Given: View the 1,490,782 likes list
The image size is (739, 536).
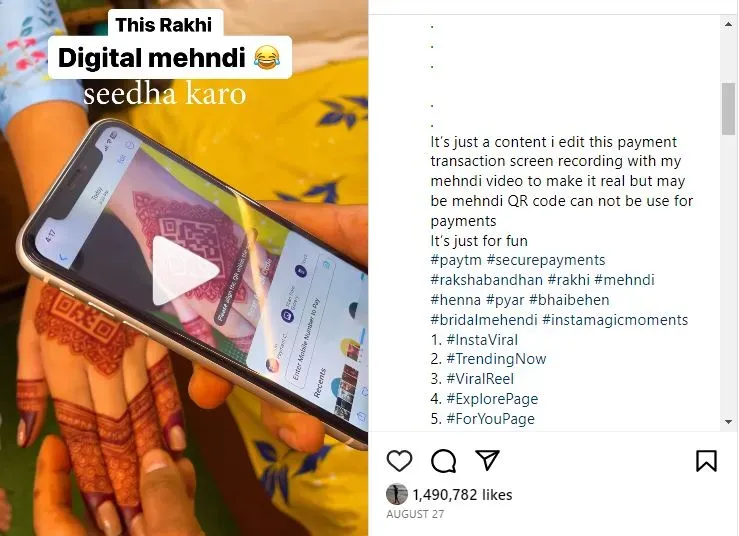Looking at the screenshot, I should point(462,495).
